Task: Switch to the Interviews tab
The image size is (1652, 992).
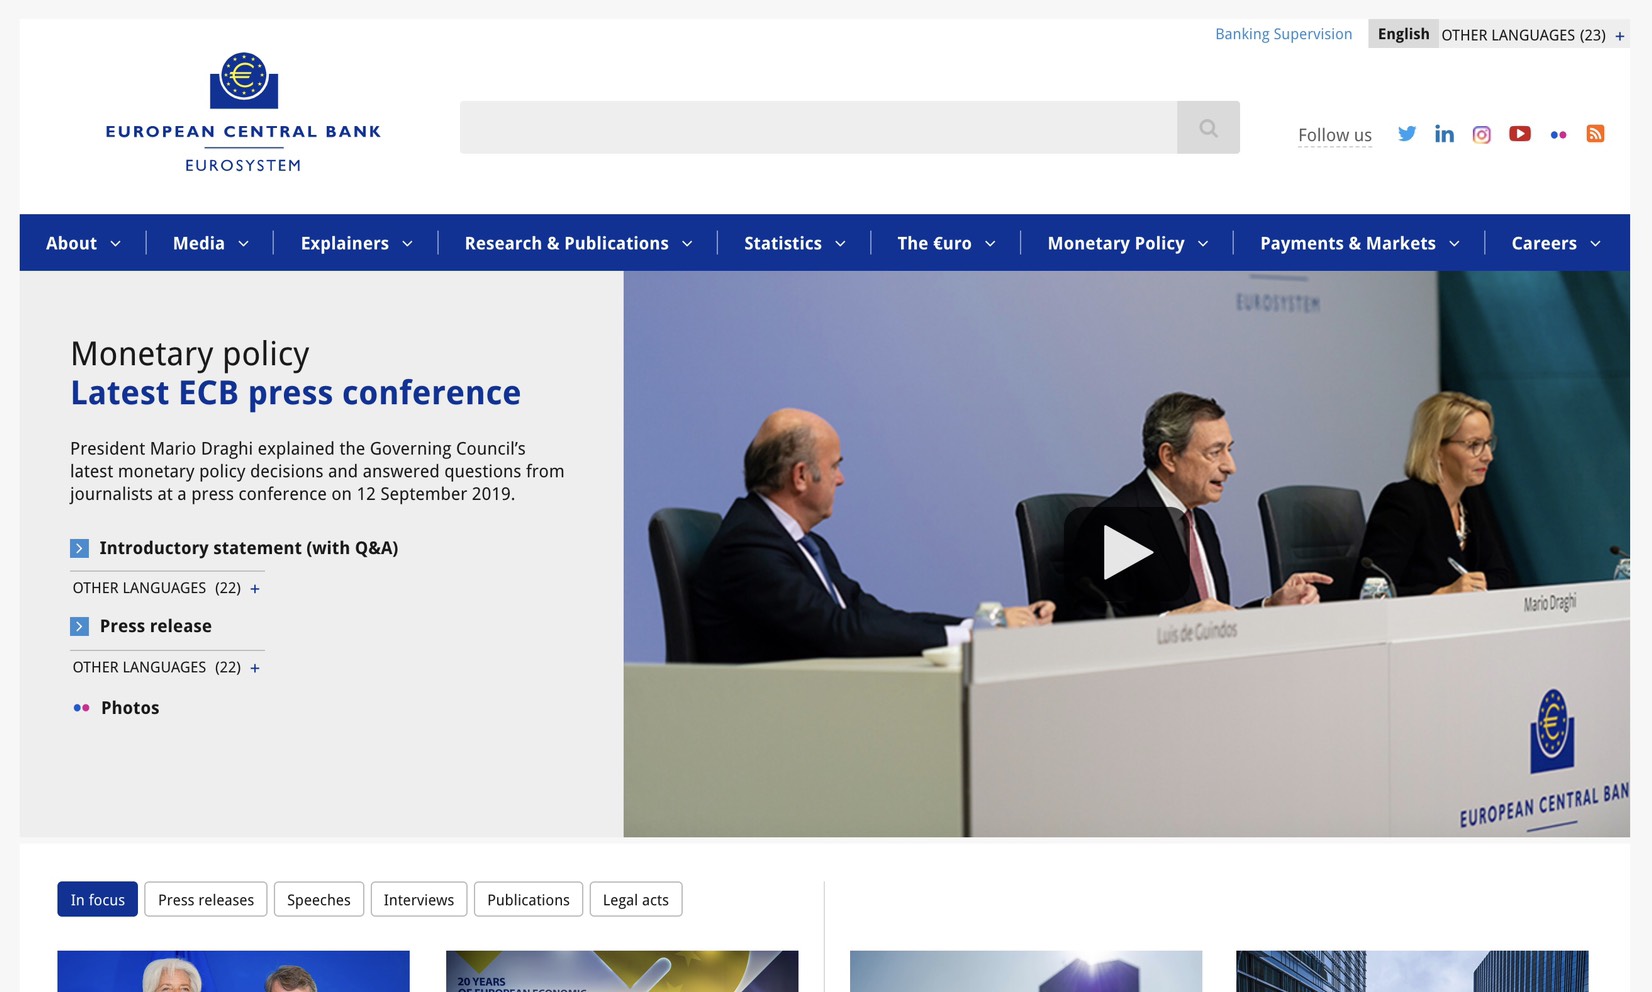Action: point(419,900)
